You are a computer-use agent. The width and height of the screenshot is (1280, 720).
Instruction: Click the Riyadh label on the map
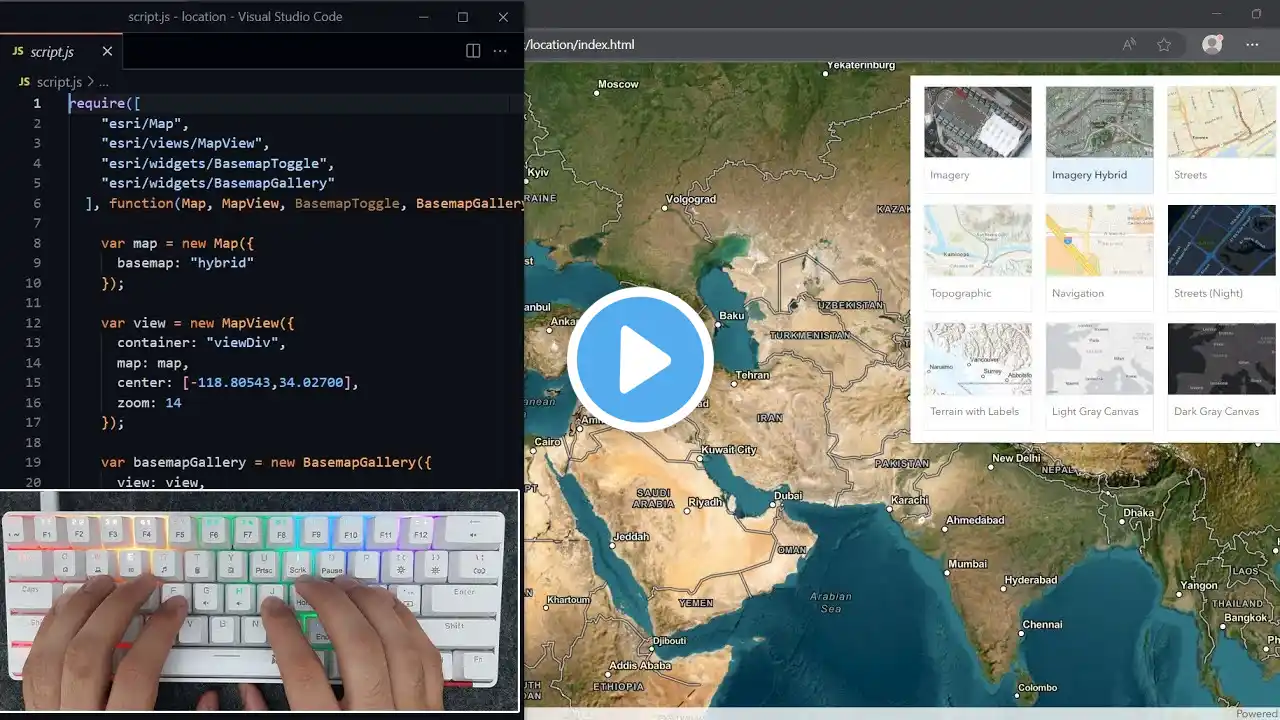(705, 502)
